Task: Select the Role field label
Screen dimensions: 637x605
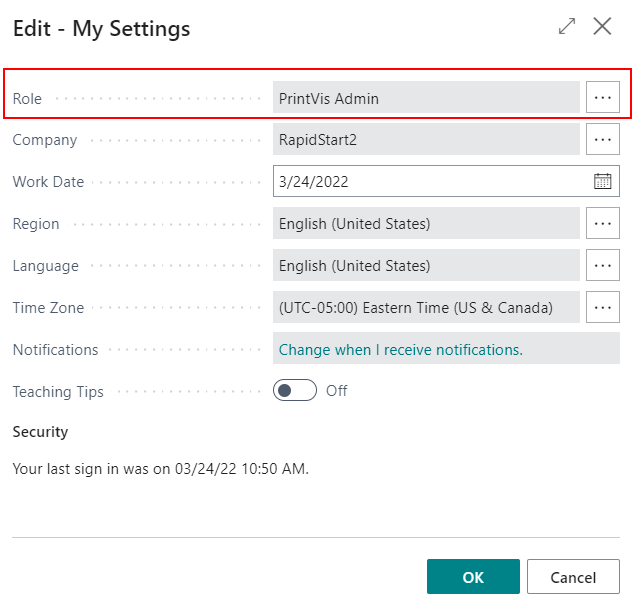Action: (27, 99)
